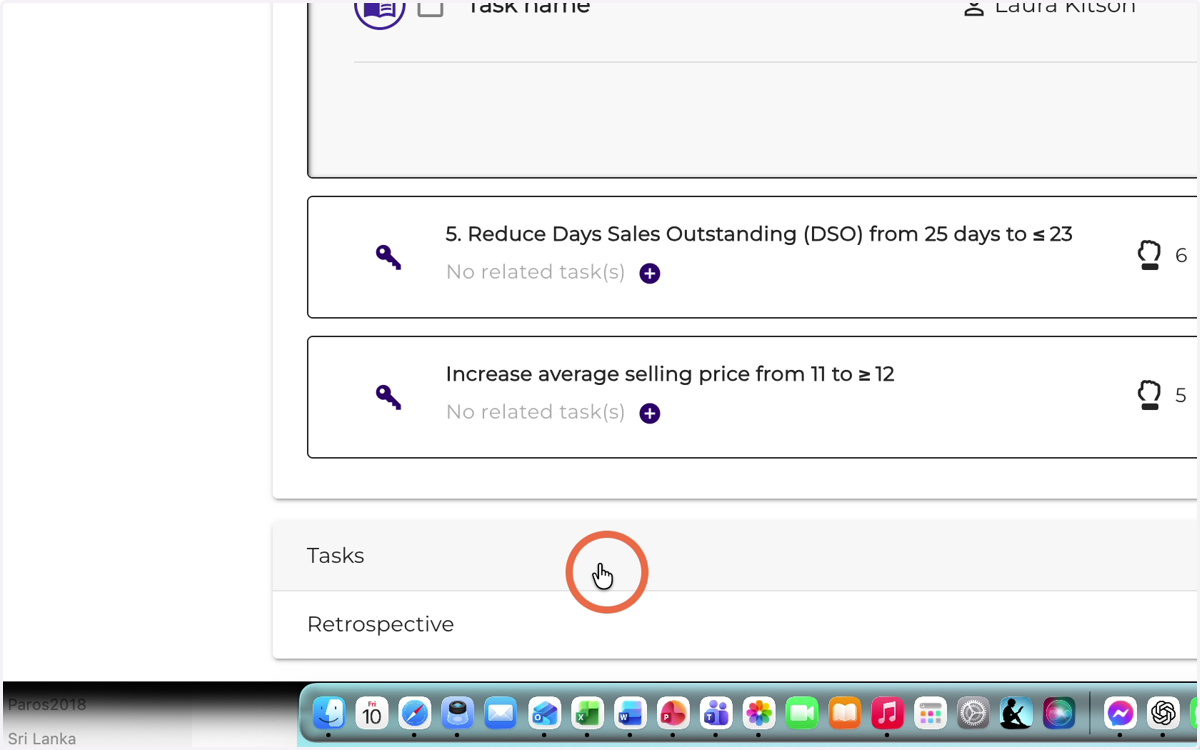Screen dimensions: 1200x750
Task: Click No related task(s) under selling price result
Action: [x=535, y=412]
